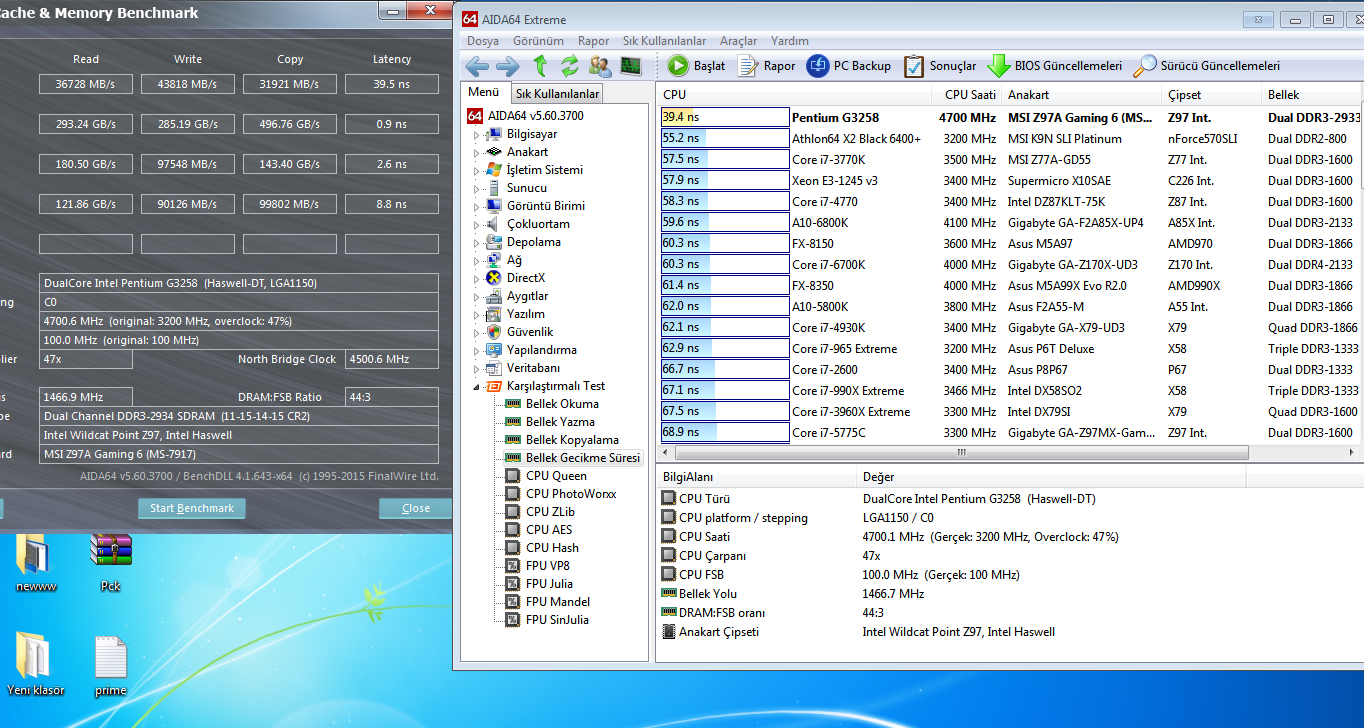Open the Rapor report toolbar button

point(767,66)
